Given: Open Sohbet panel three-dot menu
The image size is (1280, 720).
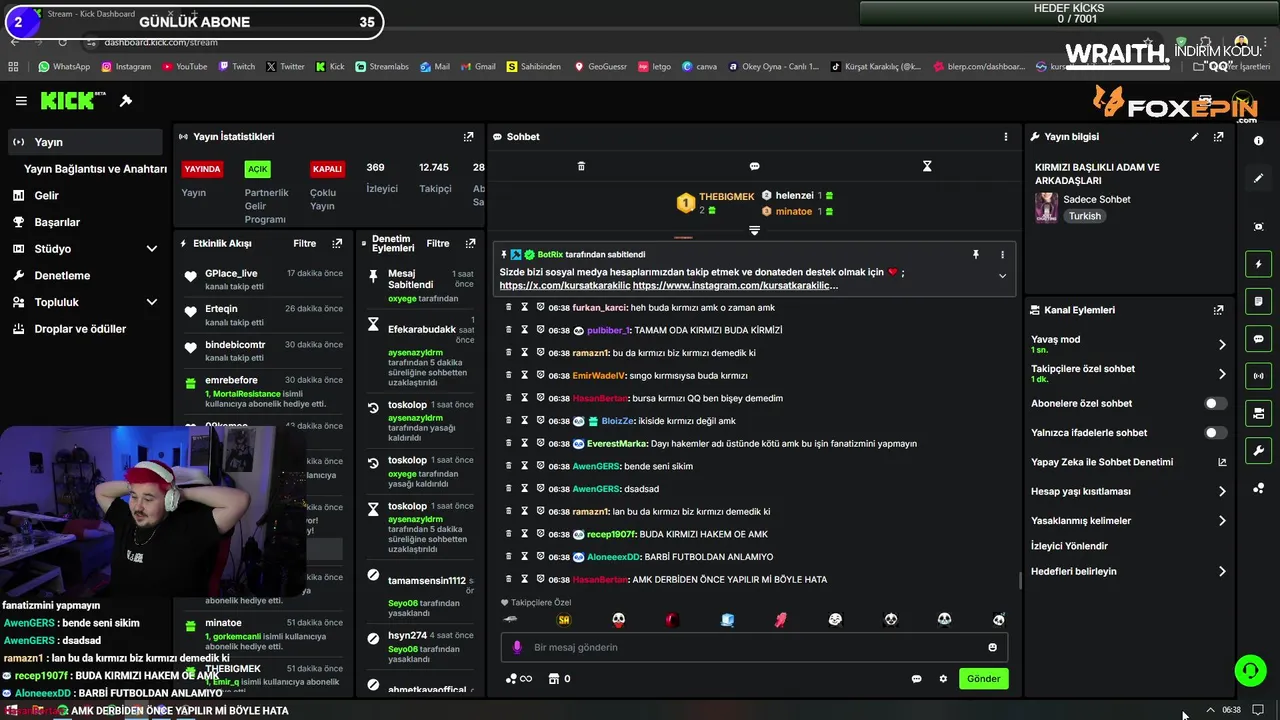Looking at the screenshot, I should pyautogui.click(x=1006, y=137).
